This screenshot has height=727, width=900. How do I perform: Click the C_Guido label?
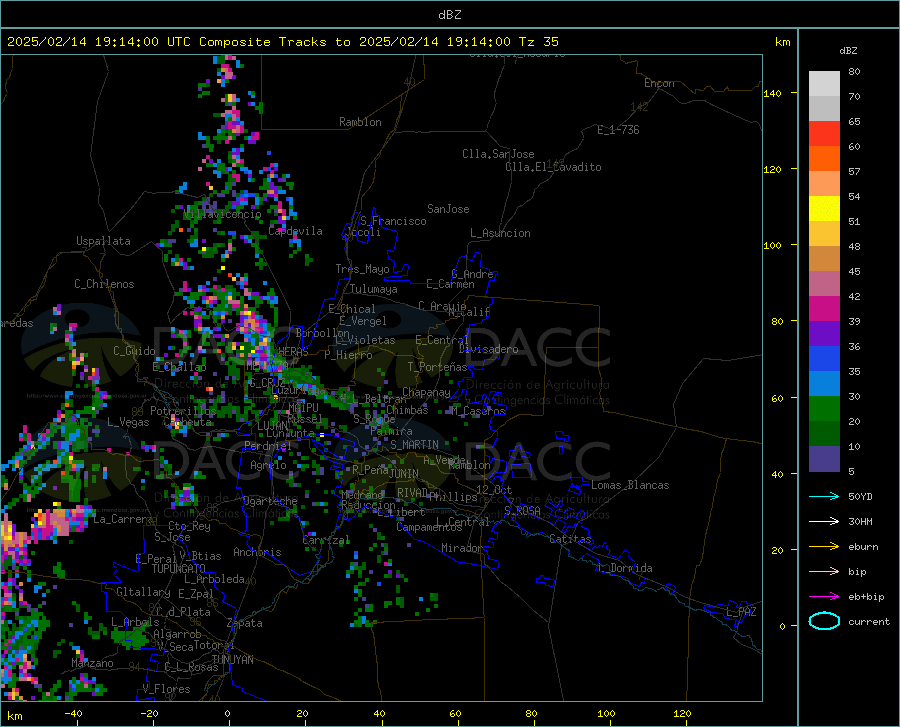click(x=134, y=351)
